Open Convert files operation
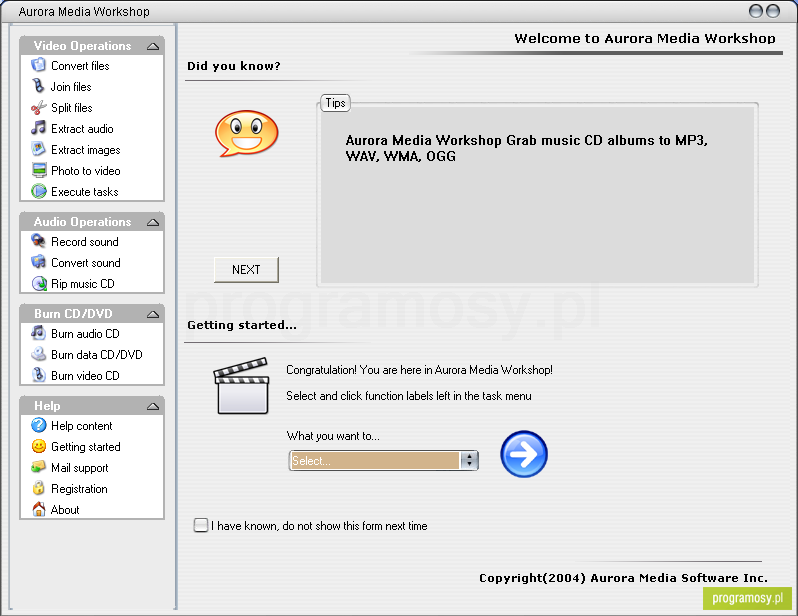 click(80, 66)
